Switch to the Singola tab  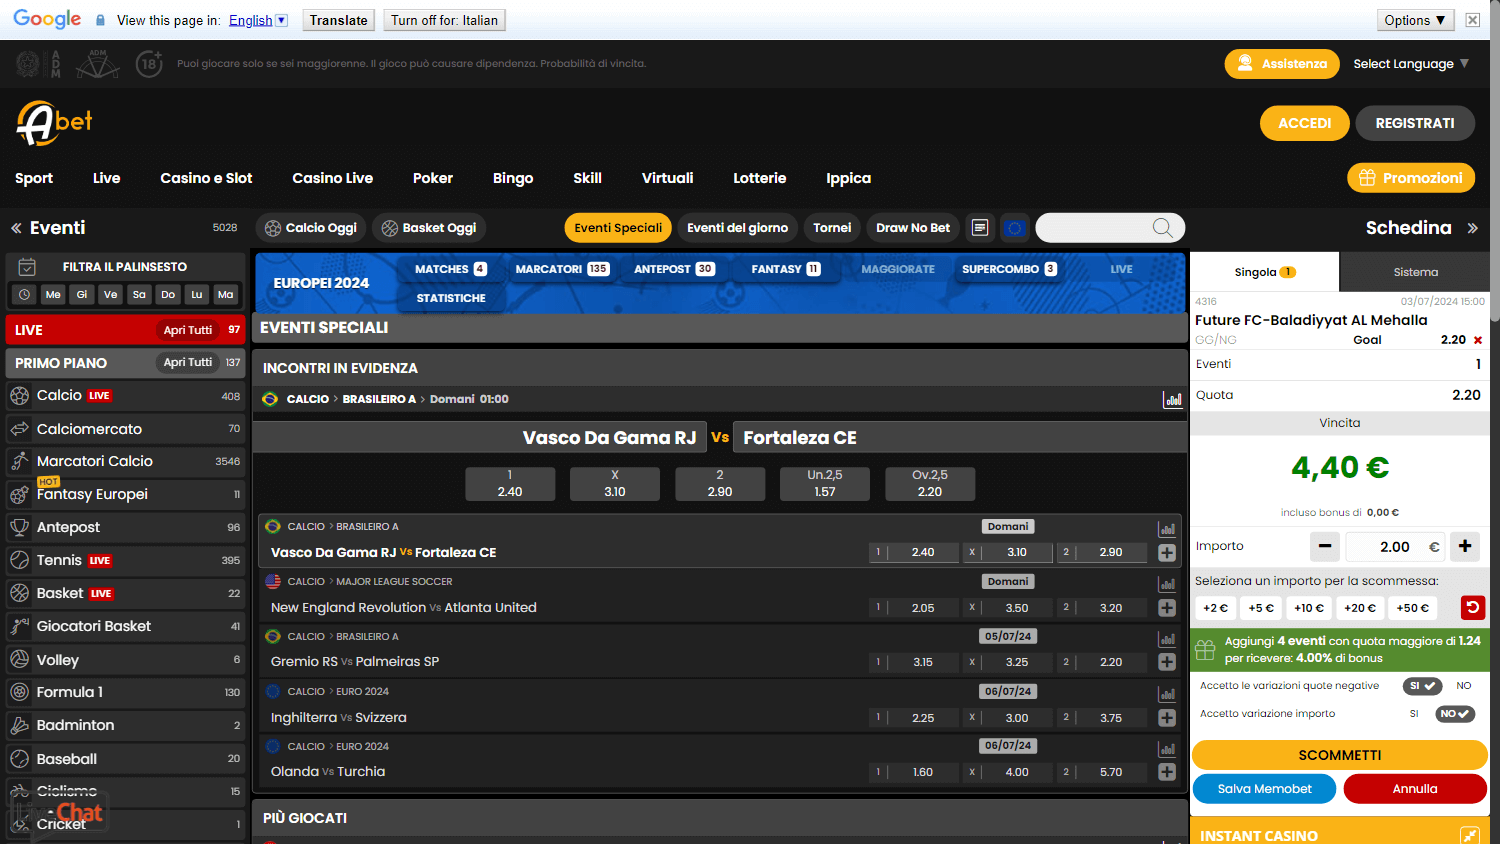pos(1265,272)
